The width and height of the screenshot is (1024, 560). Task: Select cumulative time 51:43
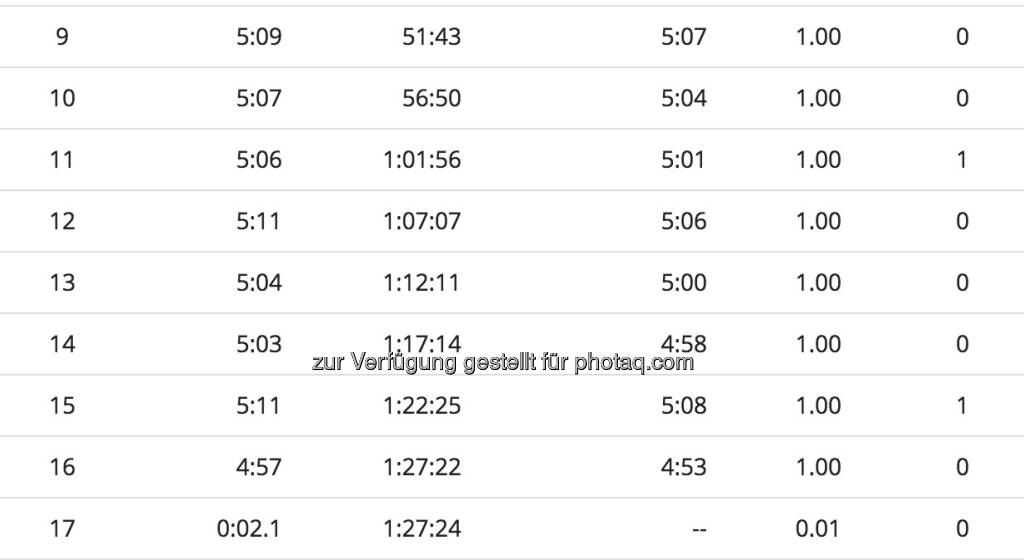click(430, 37)
